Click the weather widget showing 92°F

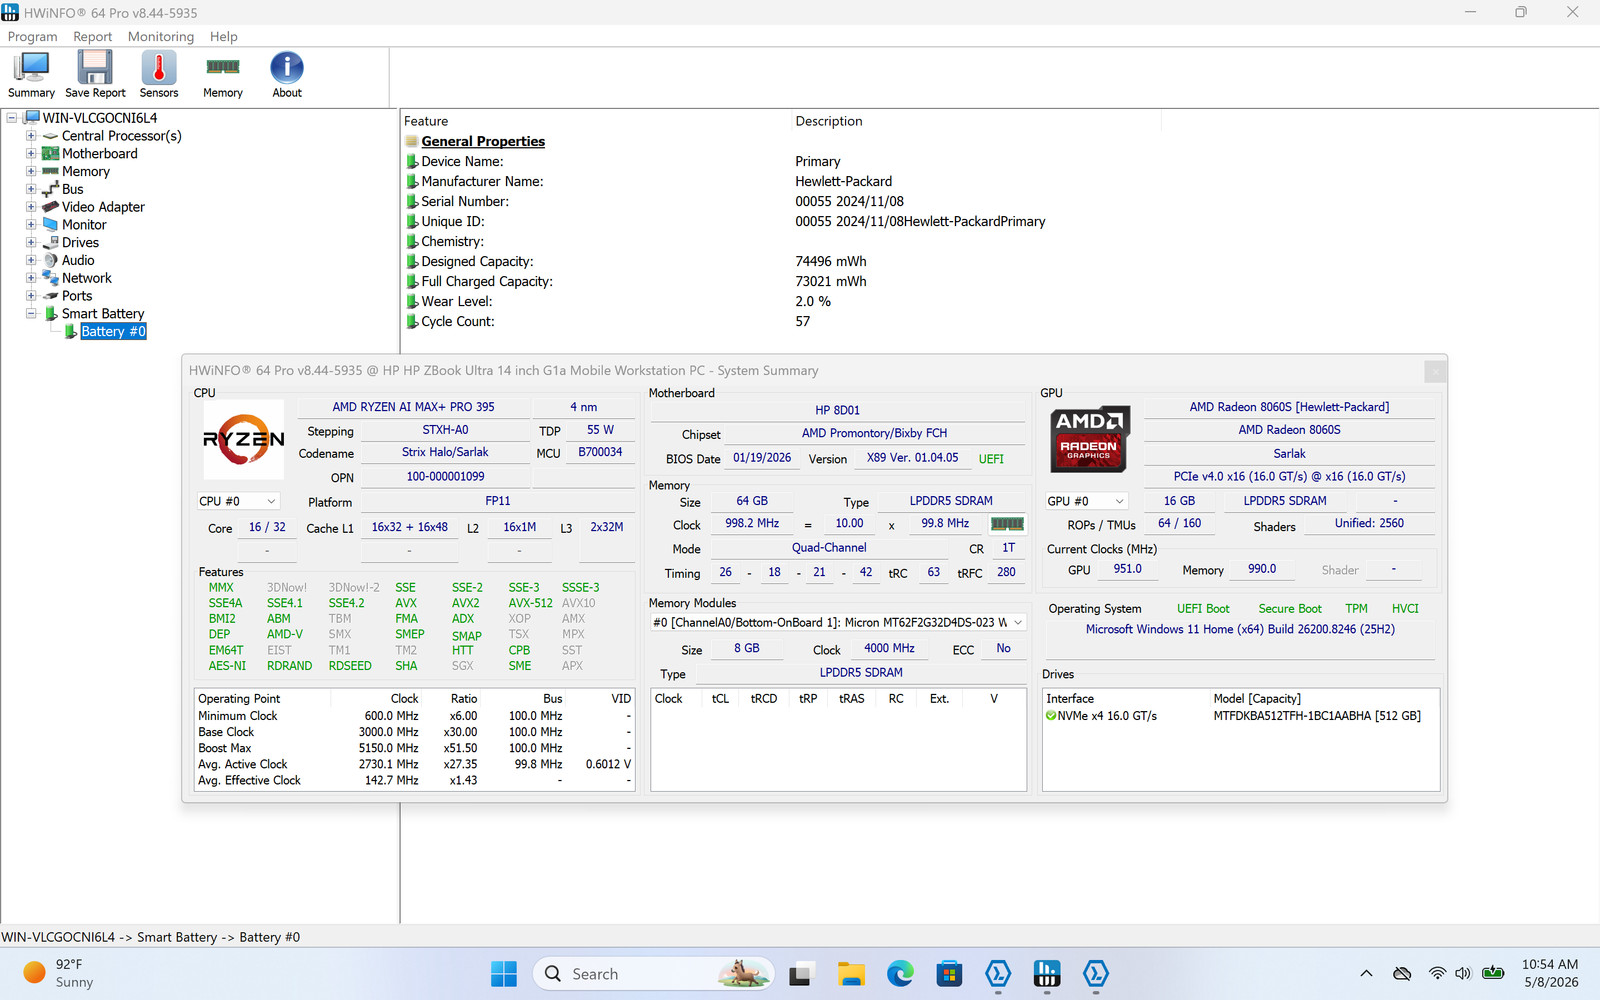click(x=60, y=974)
